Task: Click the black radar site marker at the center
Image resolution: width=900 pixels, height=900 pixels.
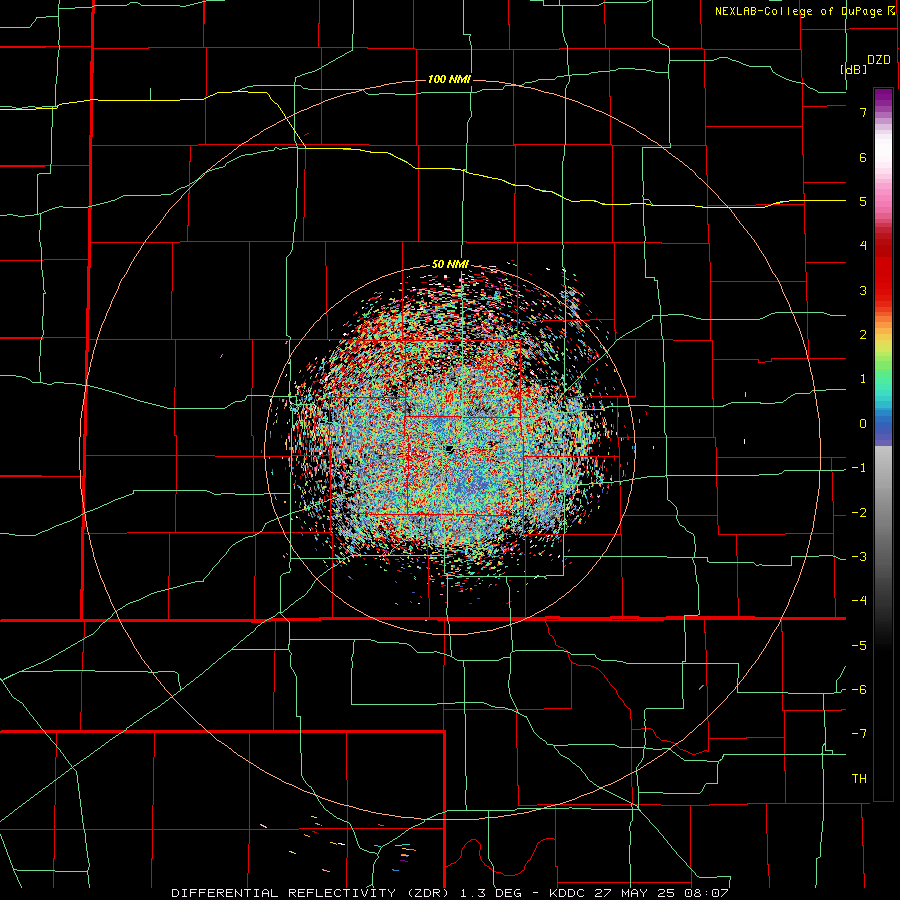Action: (450, 449)
